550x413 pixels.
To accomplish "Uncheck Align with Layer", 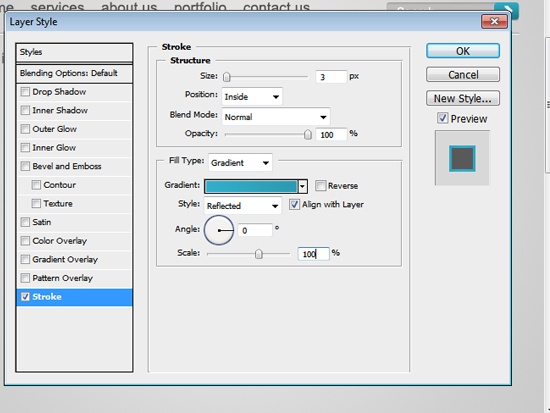I will (x=294, y=204).
